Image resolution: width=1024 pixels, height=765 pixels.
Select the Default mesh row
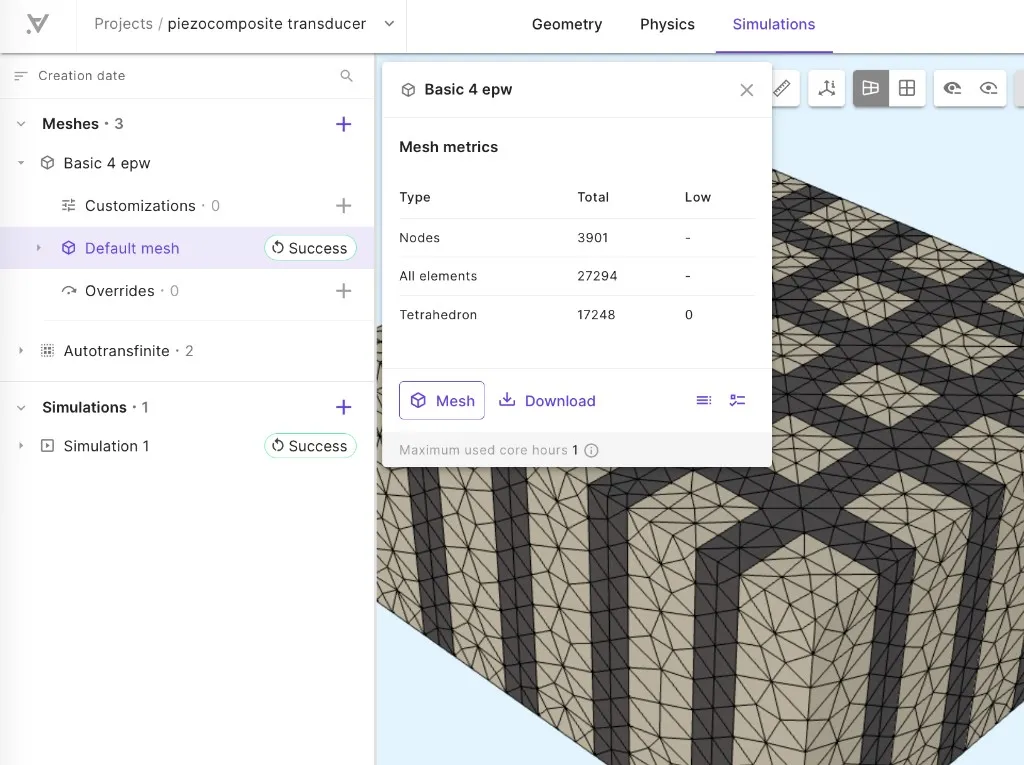pyautogui.click(x=187, y=248)
